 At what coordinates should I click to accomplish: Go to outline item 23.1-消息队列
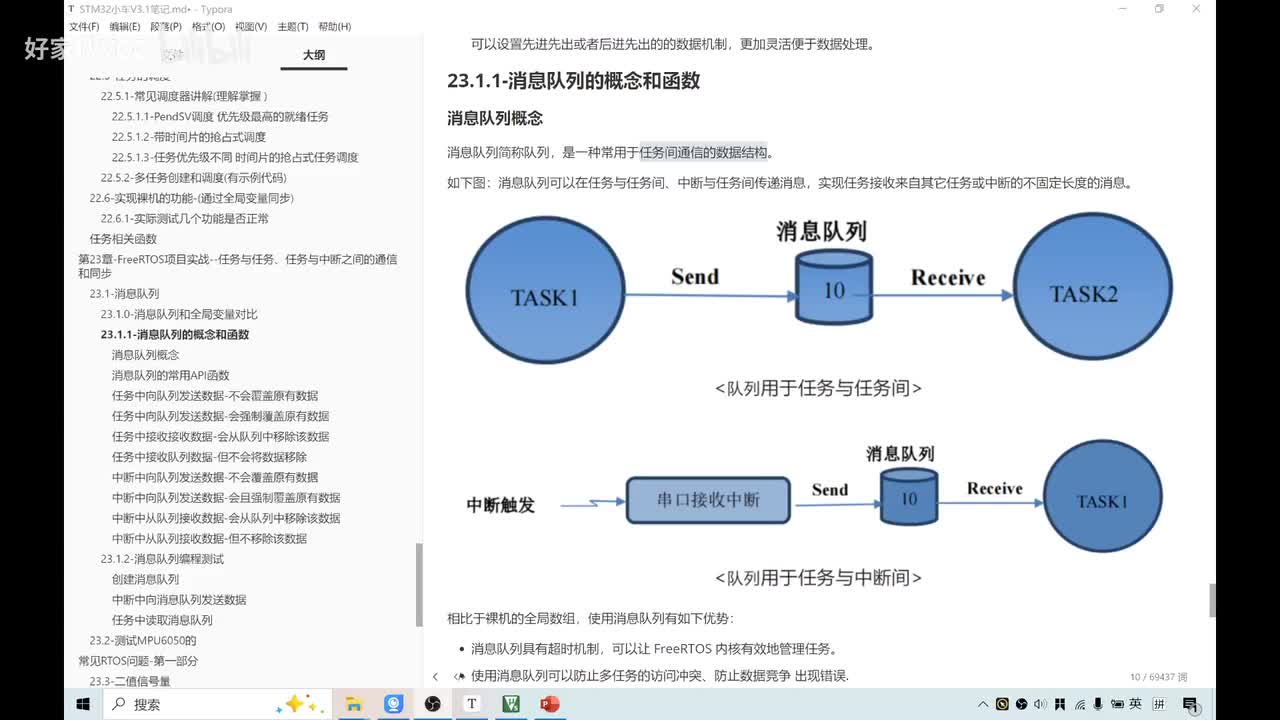click(124, 294)
